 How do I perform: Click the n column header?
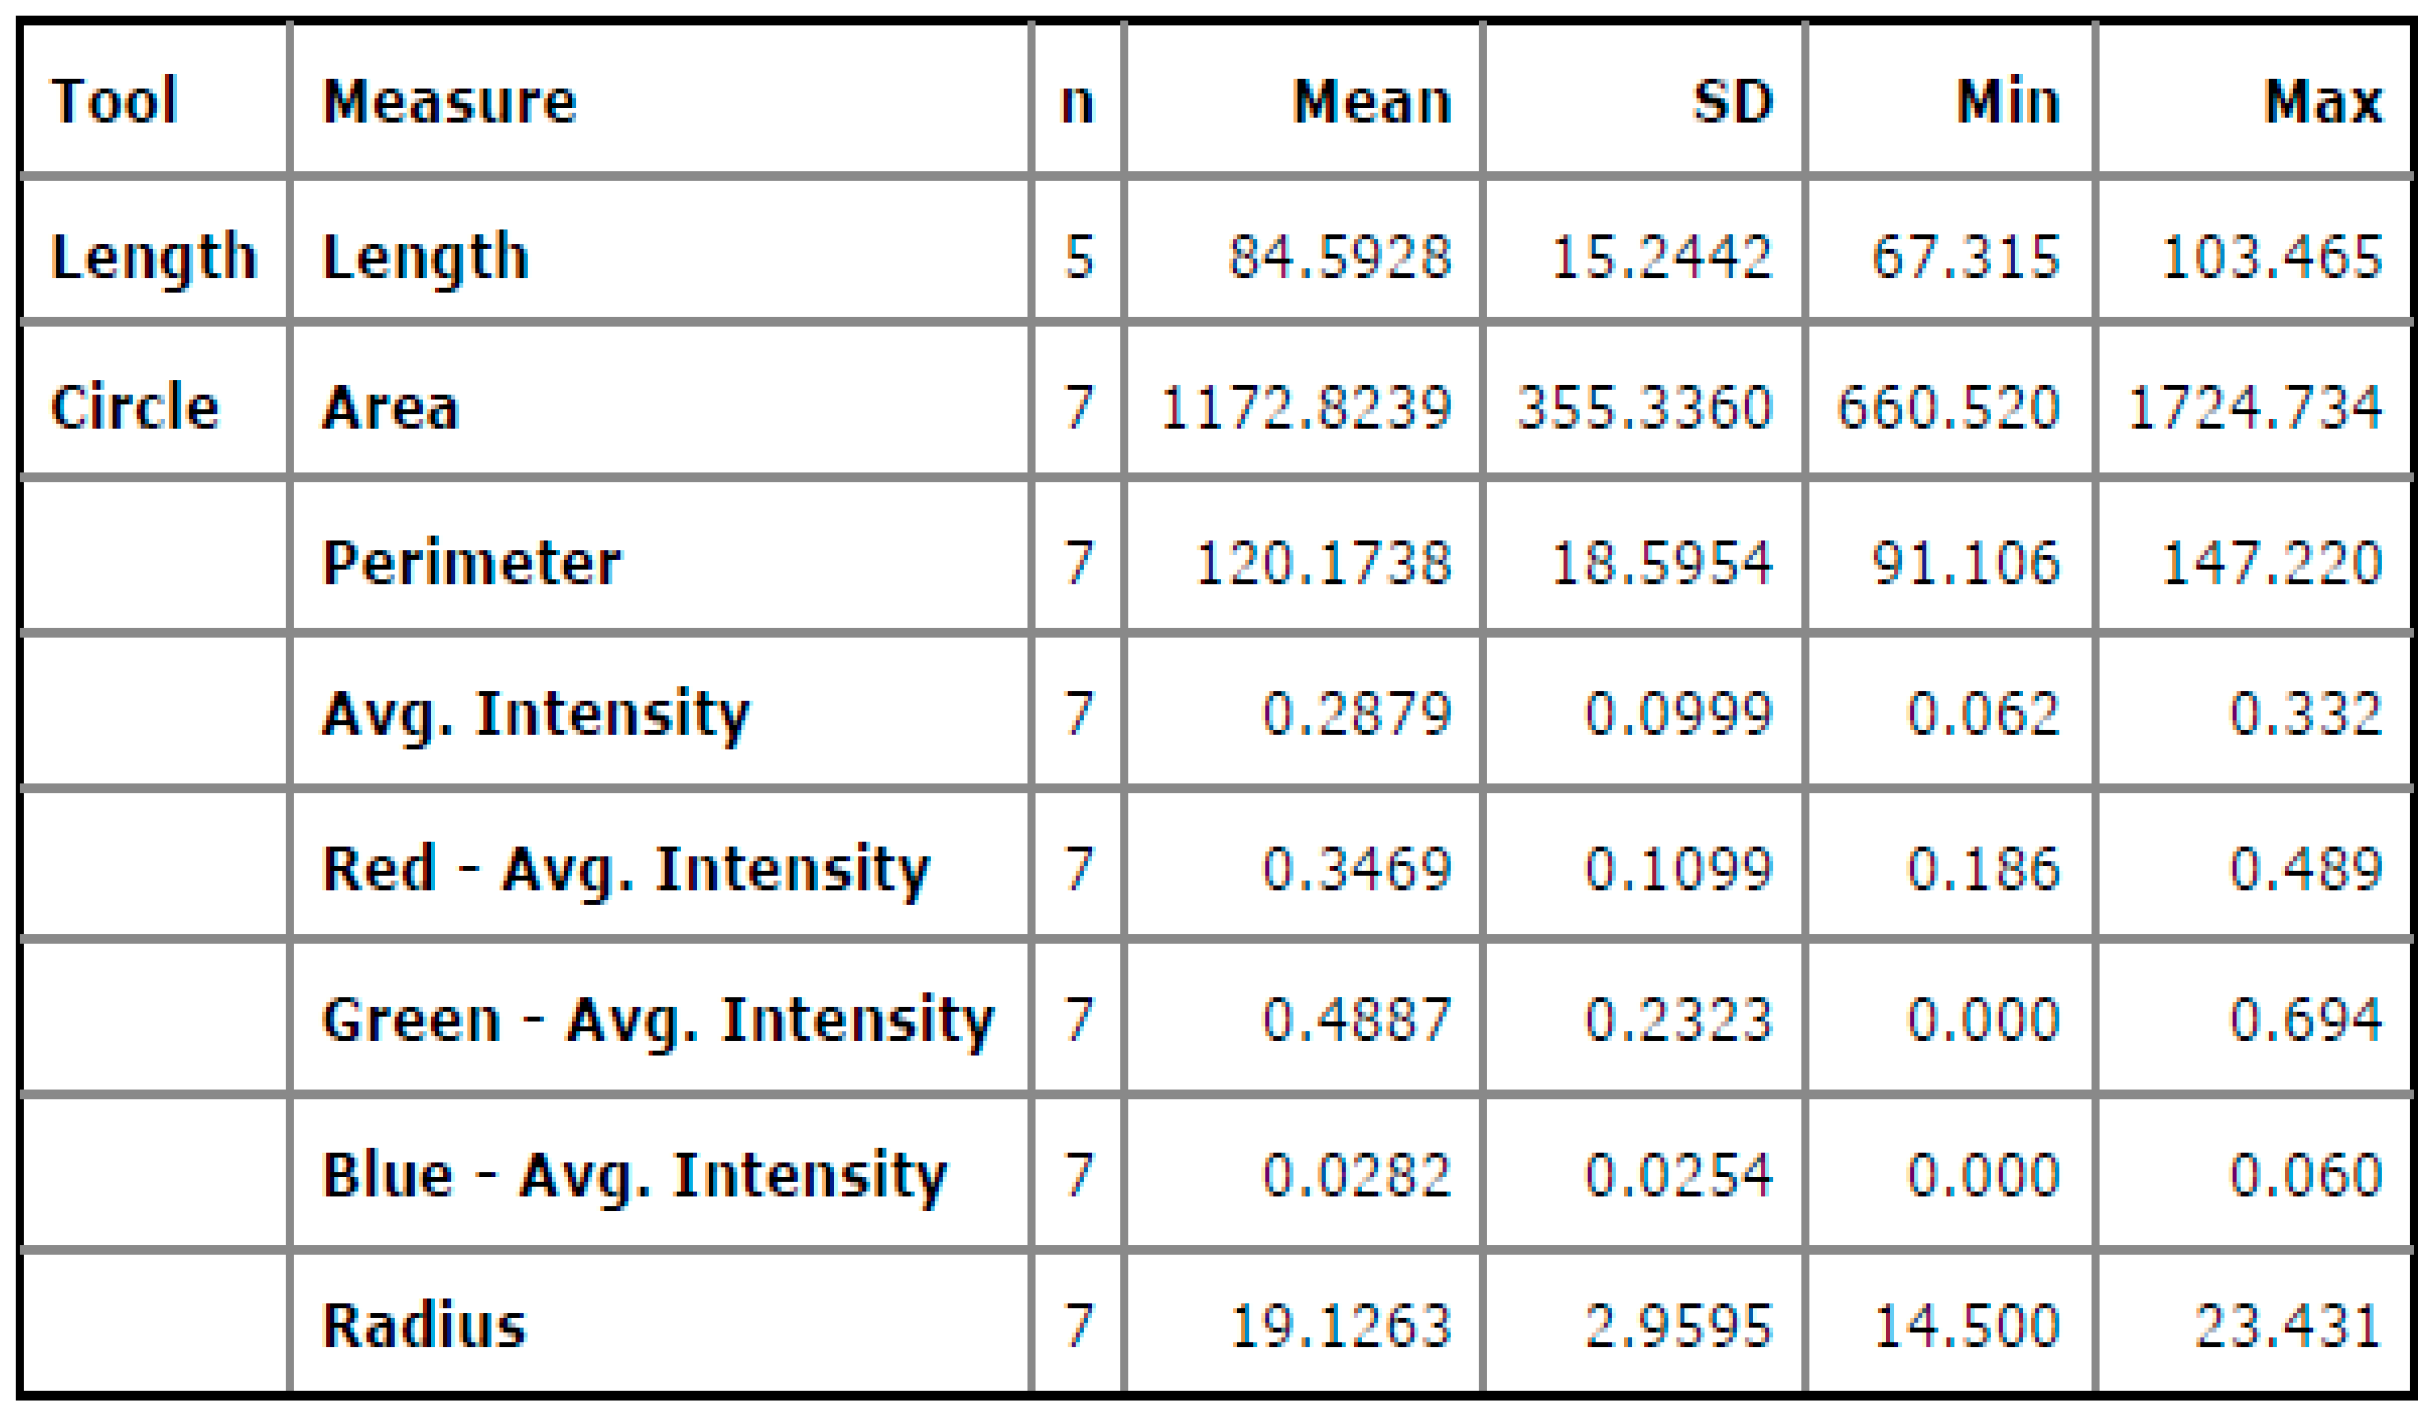(x=1077, y=101)
